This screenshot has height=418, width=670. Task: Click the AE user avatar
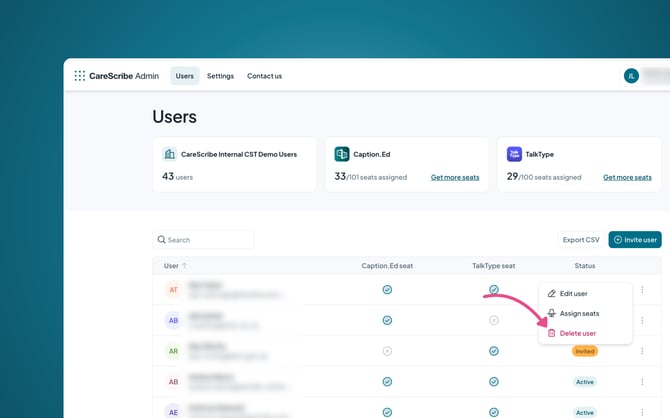tap(173, 412)
